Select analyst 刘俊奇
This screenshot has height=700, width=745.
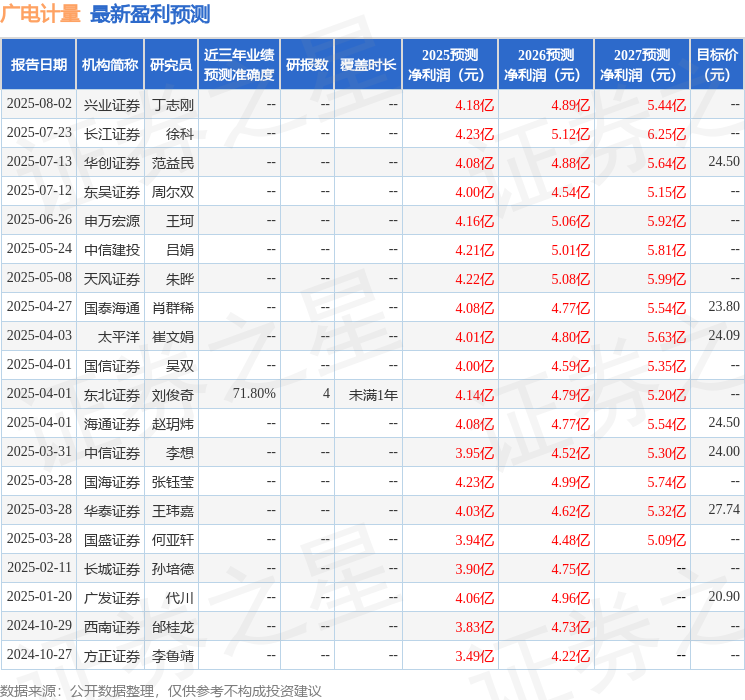(x=173, y=395)
